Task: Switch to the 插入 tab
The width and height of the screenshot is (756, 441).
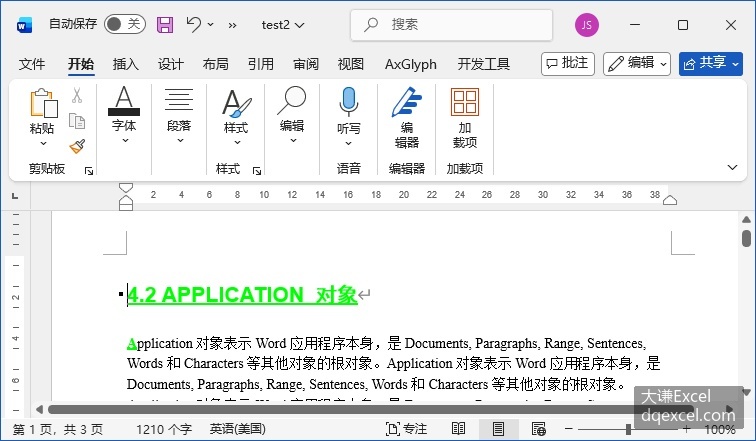Action: point(125,64)
